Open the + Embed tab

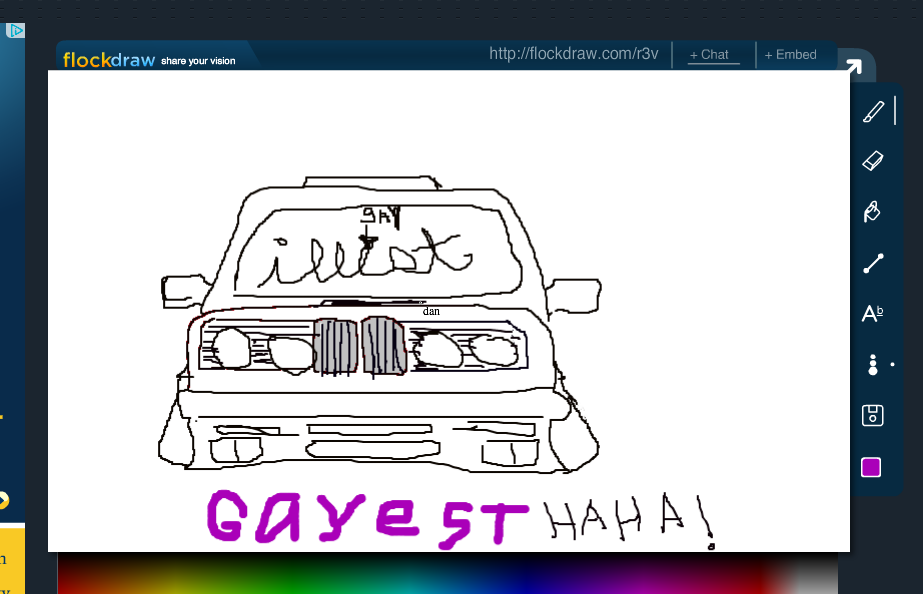tap(790, 55)
